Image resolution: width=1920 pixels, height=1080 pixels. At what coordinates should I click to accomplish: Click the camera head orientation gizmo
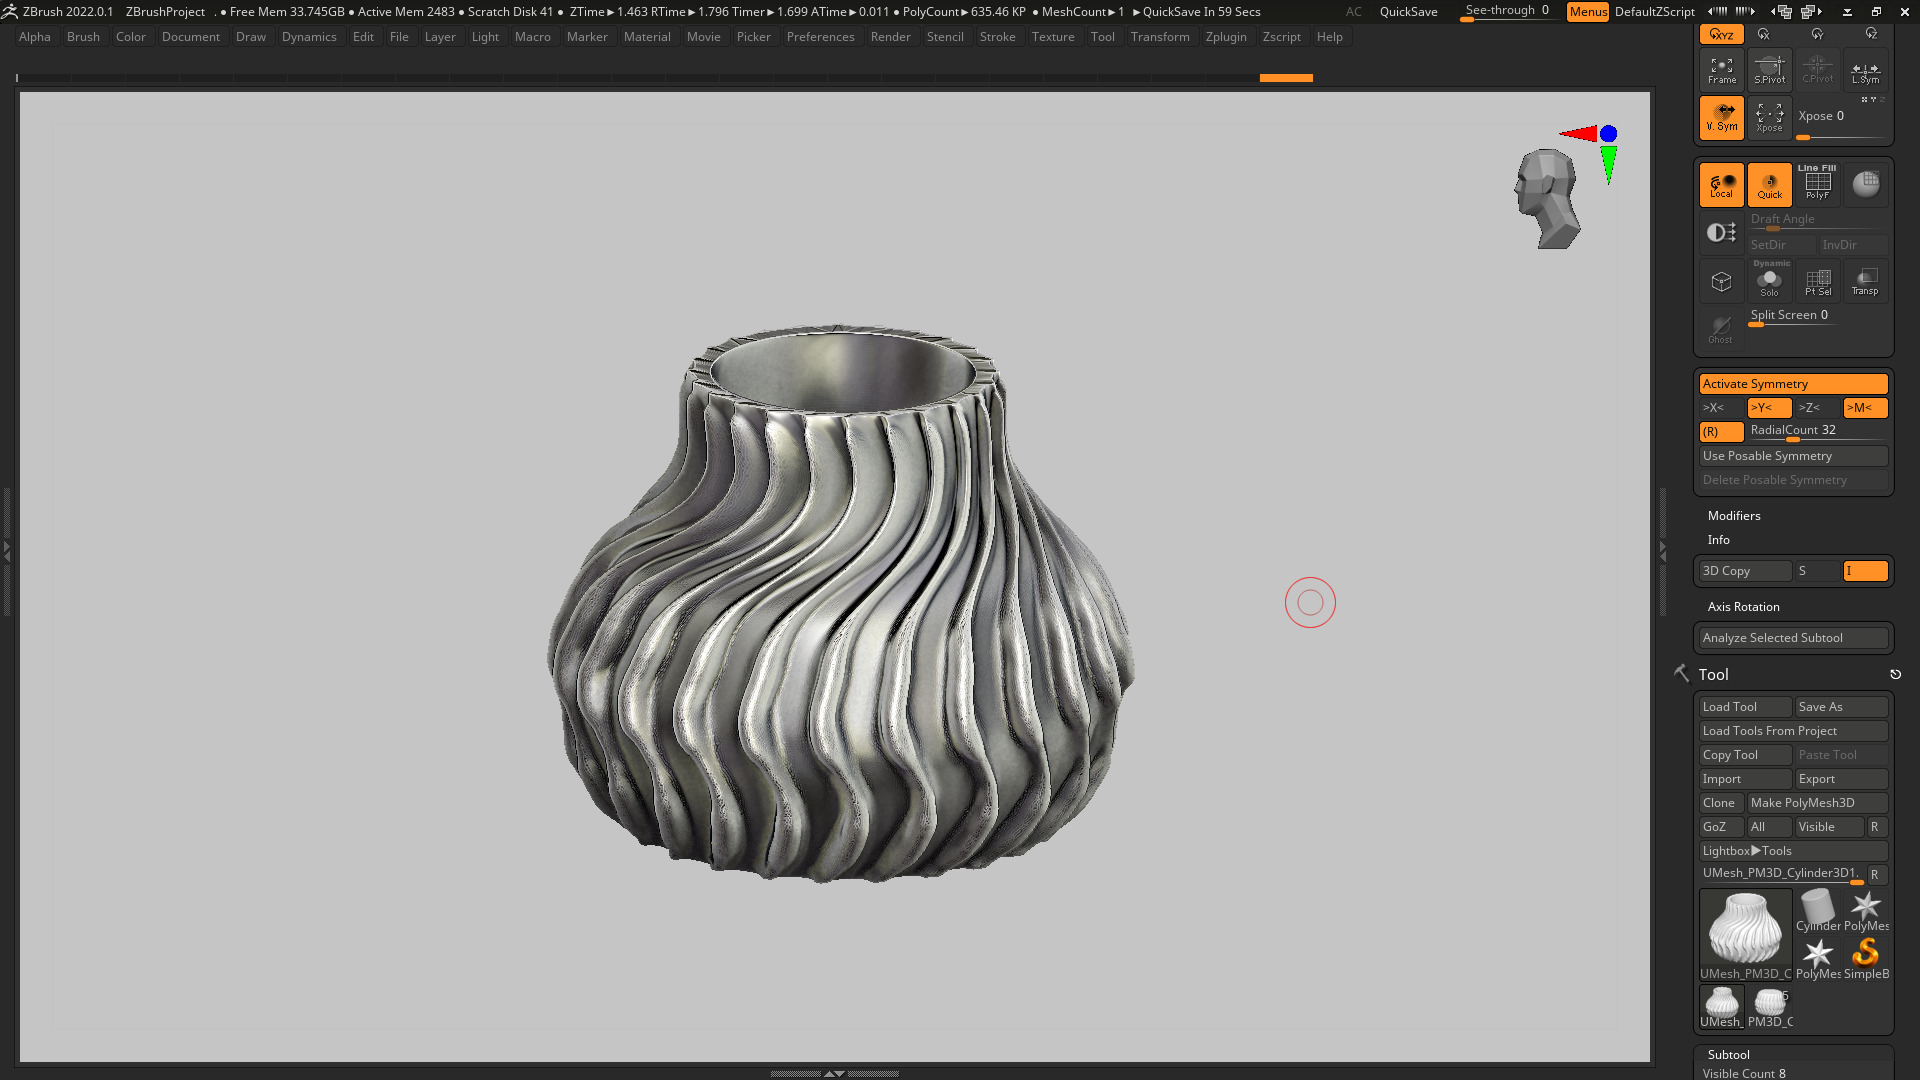1548,198
